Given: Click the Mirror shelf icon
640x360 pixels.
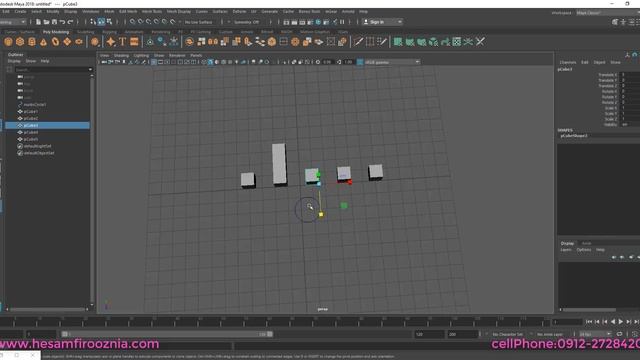Looking at the screenshot, I should (213, 42).
